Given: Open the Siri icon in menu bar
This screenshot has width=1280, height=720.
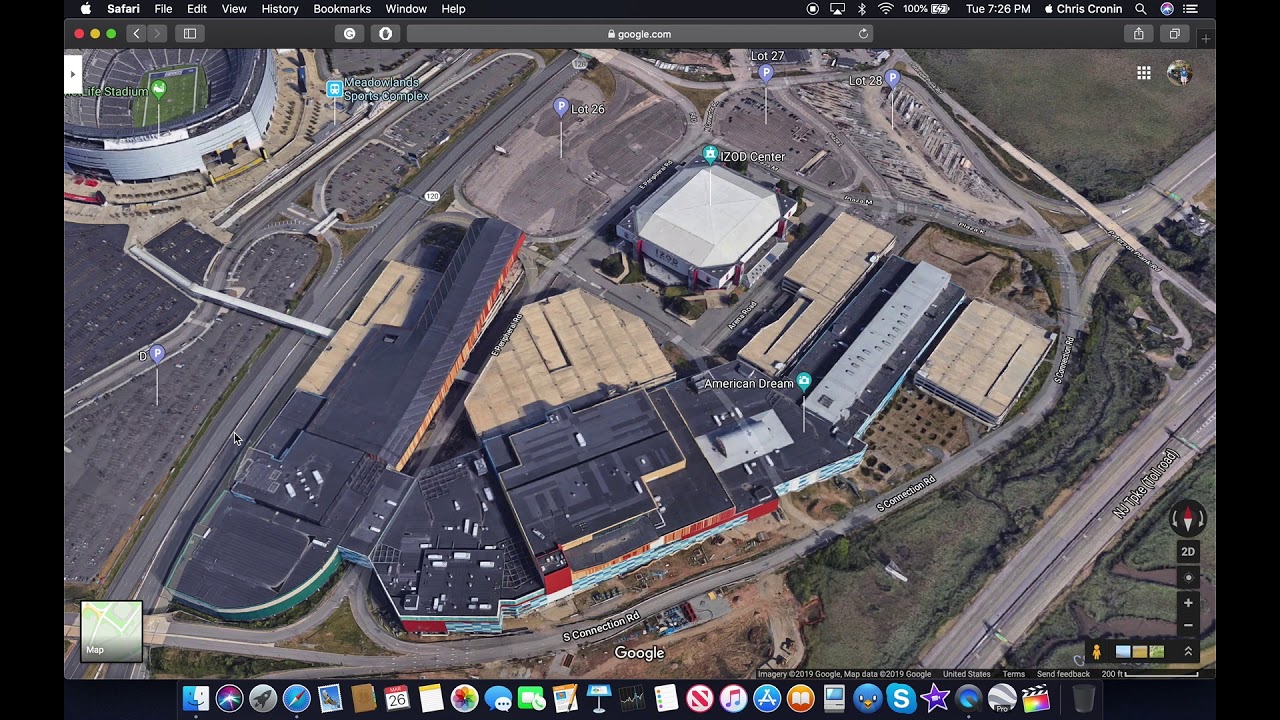Looking at the screenshot, I should (x=1167, y=9).
